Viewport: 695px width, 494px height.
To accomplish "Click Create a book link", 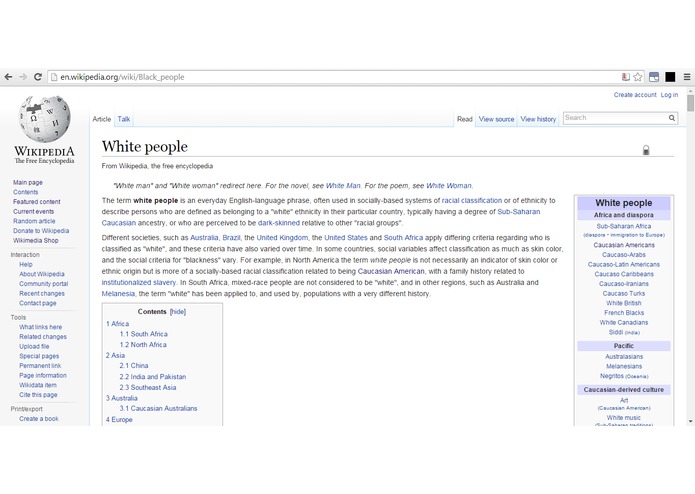I will [39, 419].
